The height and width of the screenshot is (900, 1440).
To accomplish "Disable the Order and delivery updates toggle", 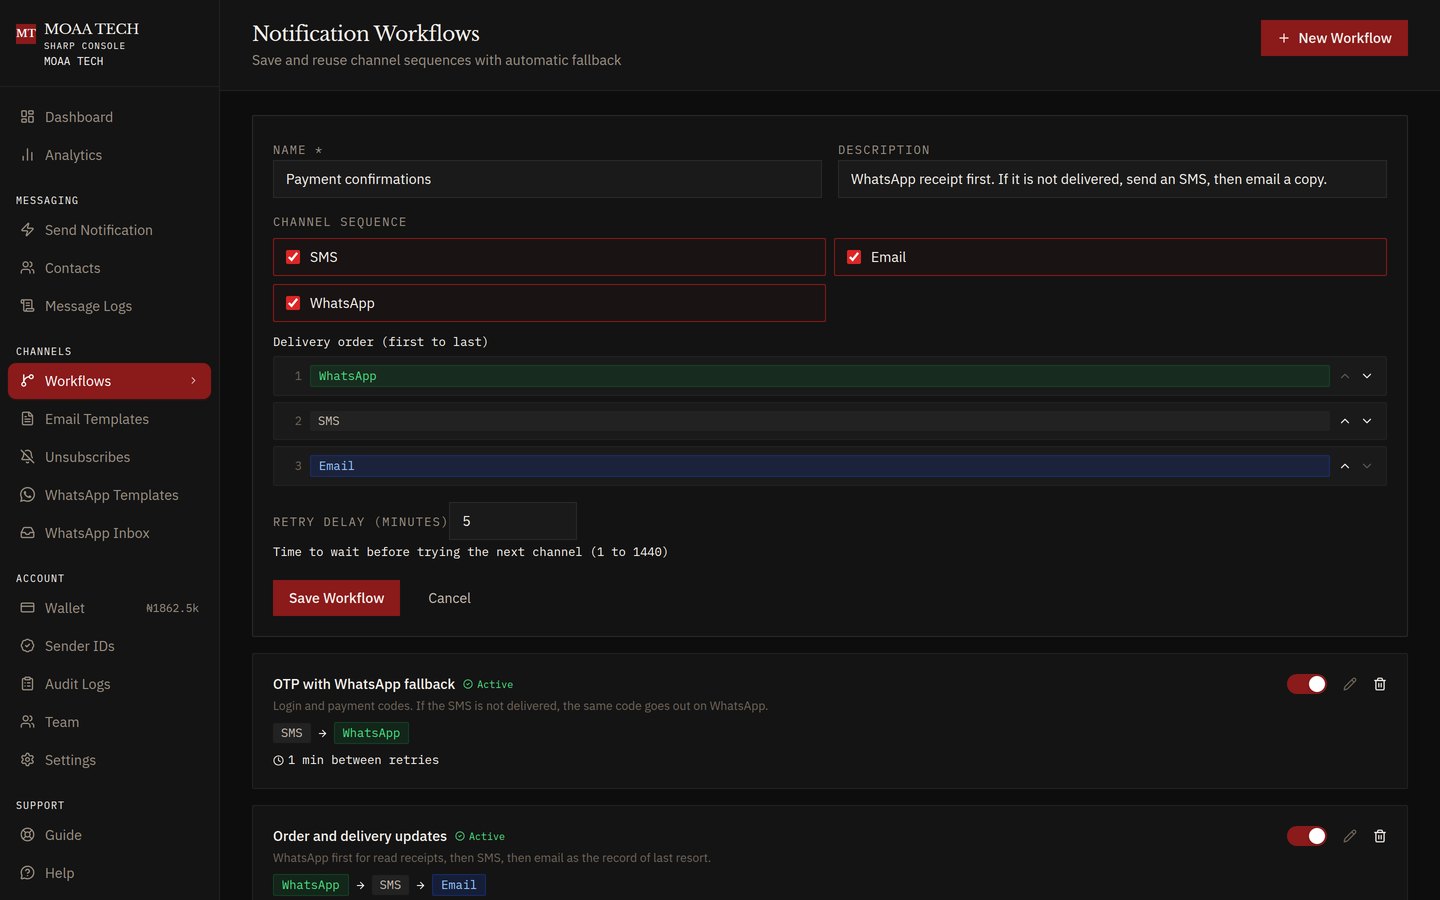I will pyautogui.click(x=1306, y=836).
